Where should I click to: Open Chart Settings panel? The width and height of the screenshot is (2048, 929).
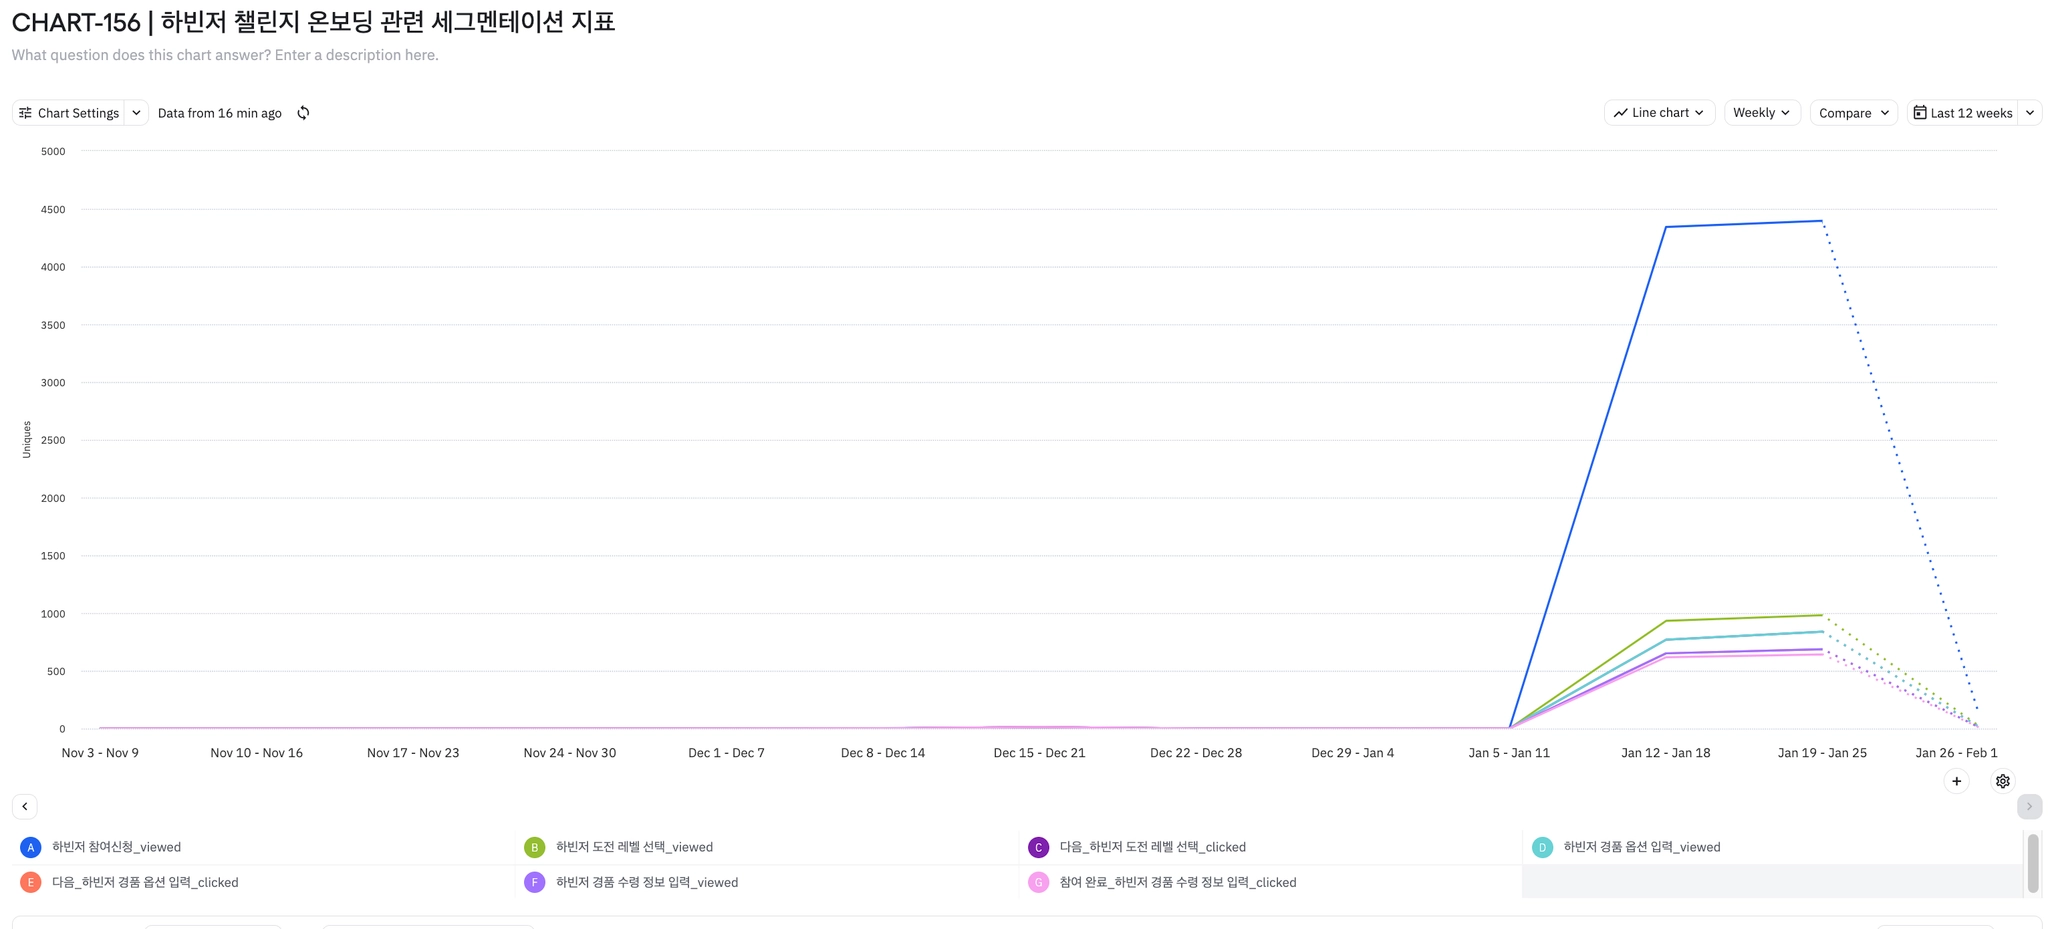[x=68, y=113]
